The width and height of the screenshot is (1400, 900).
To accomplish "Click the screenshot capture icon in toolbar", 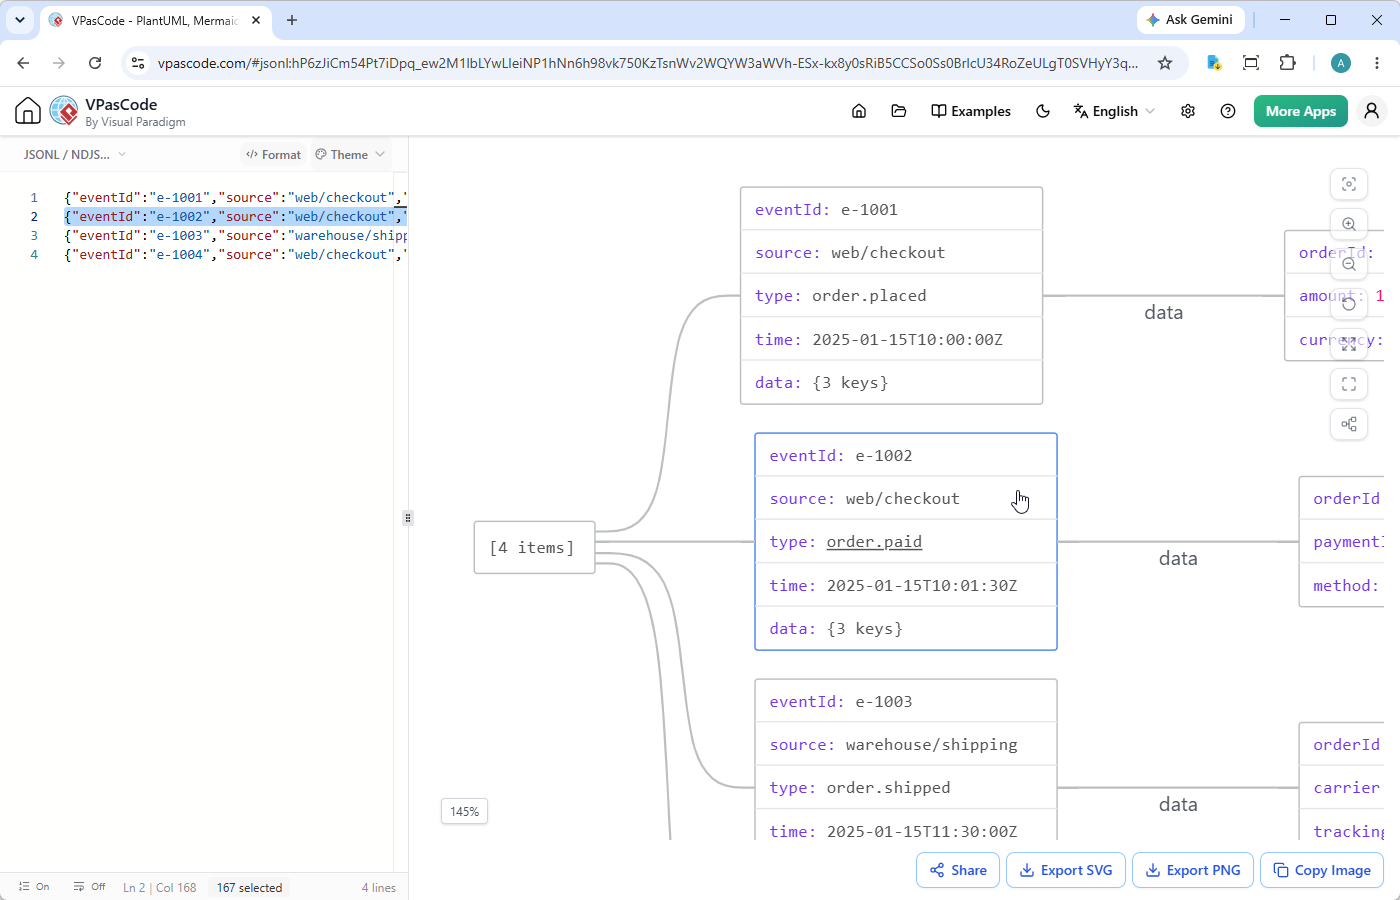I will tap(1251, 63).
